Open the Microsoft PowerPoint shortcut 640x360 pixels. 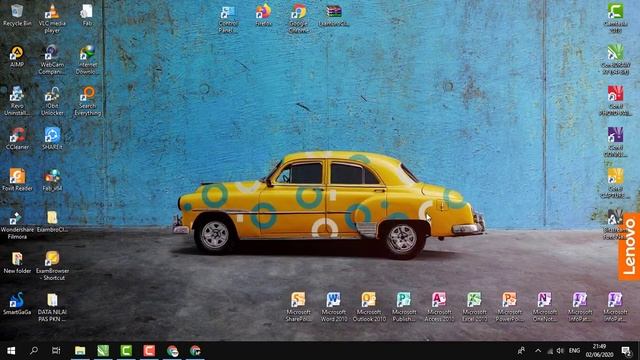click(x=509, y=307)
